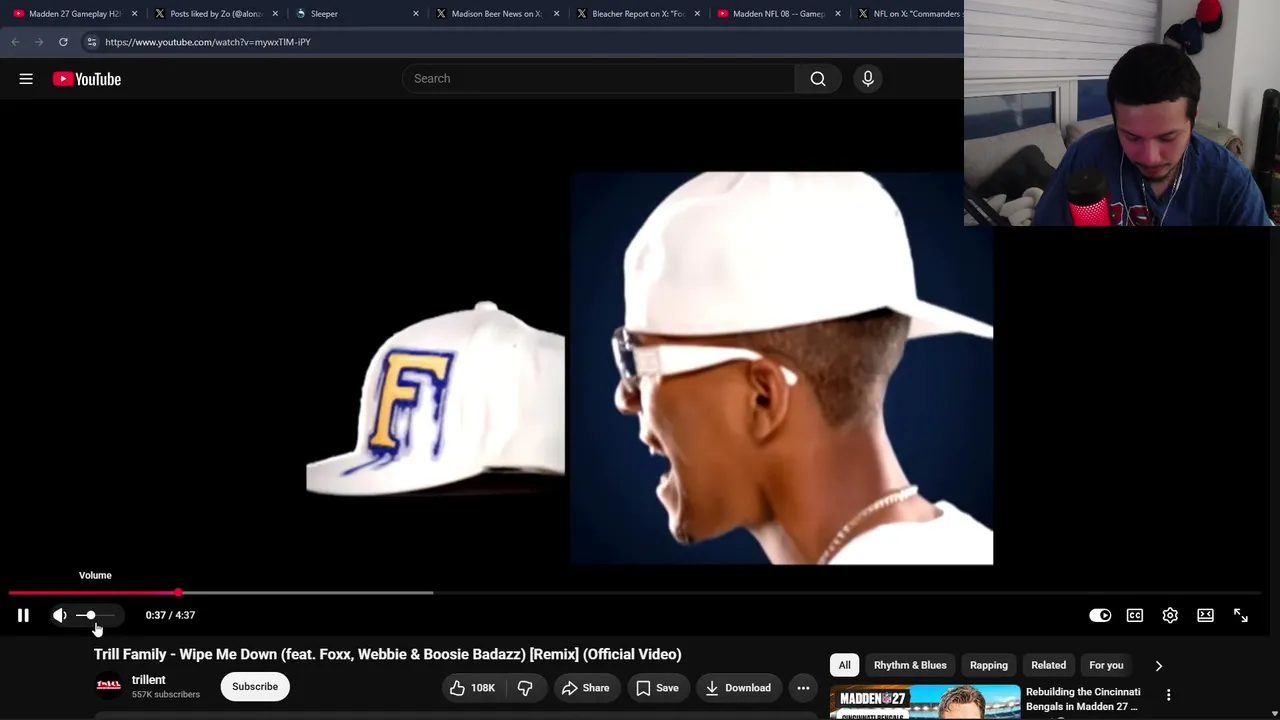Click the 557K subscribers count
The height and width of the screenshot is (720, 1280).
point(166,695)
